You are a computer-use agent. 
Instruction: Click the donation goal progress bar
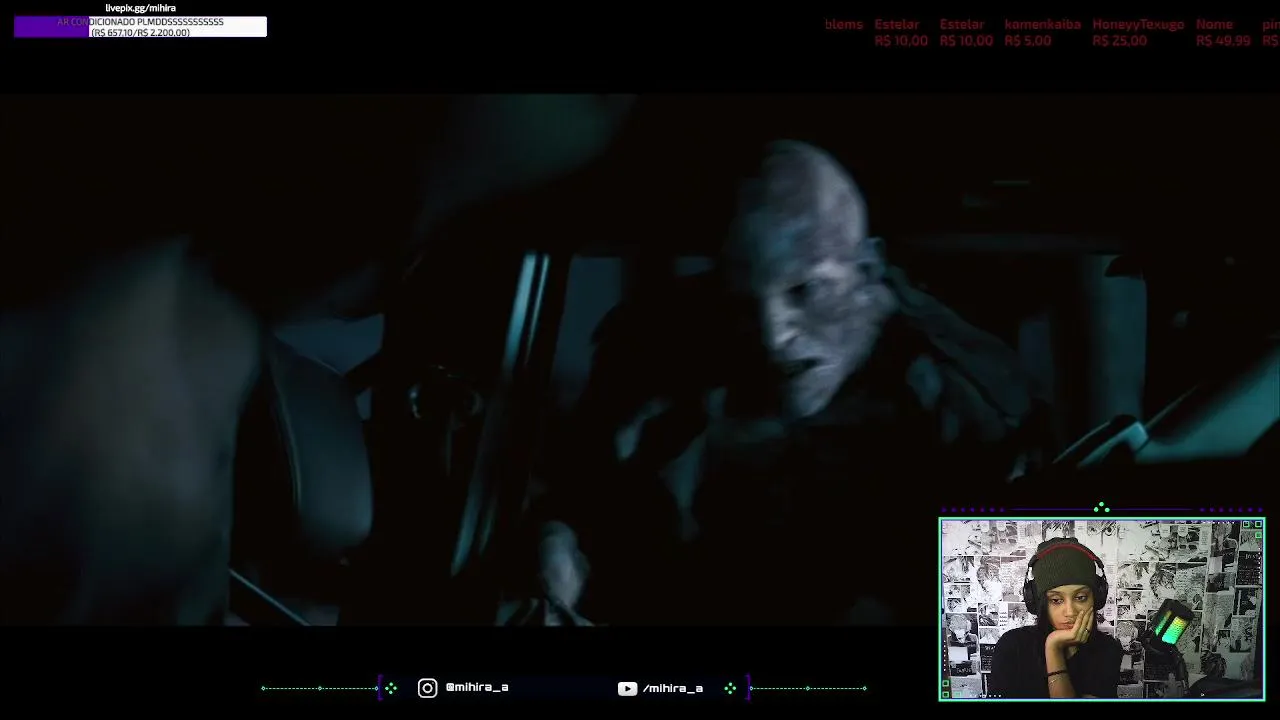point(140,27)
